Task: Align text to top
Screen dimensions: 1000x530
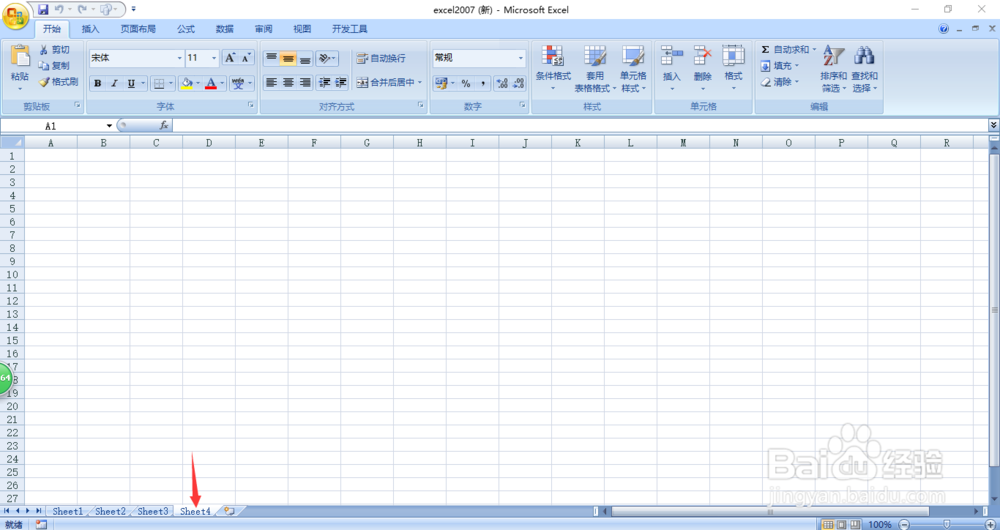Action: [271, 58]
